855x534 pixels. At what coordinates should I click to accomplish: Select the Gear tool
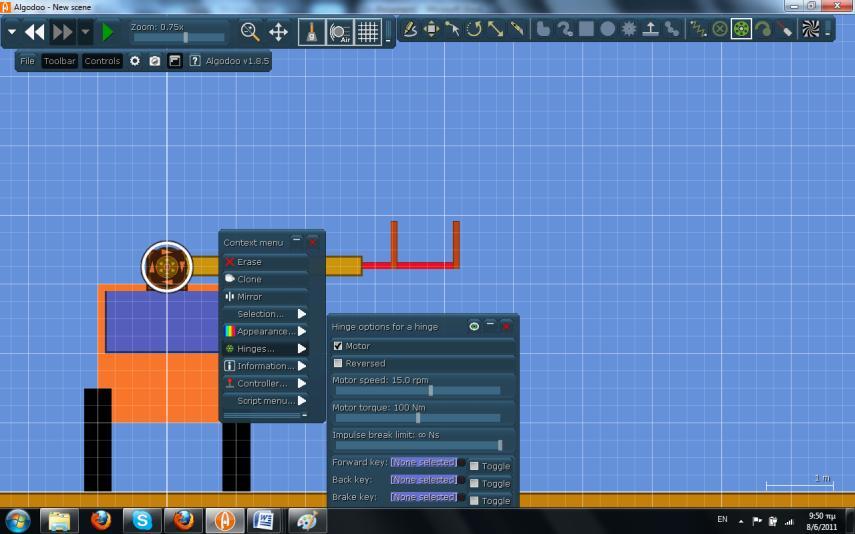(629, 29)
